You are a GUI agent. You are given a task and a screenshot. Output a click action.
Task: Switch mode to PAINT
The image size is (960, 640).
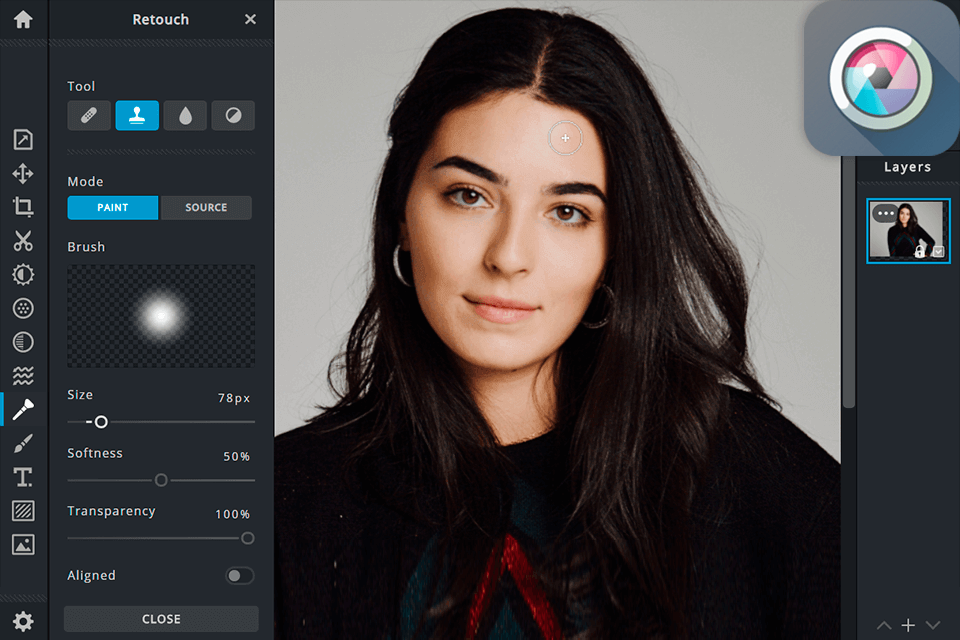[x=113, y=208]
